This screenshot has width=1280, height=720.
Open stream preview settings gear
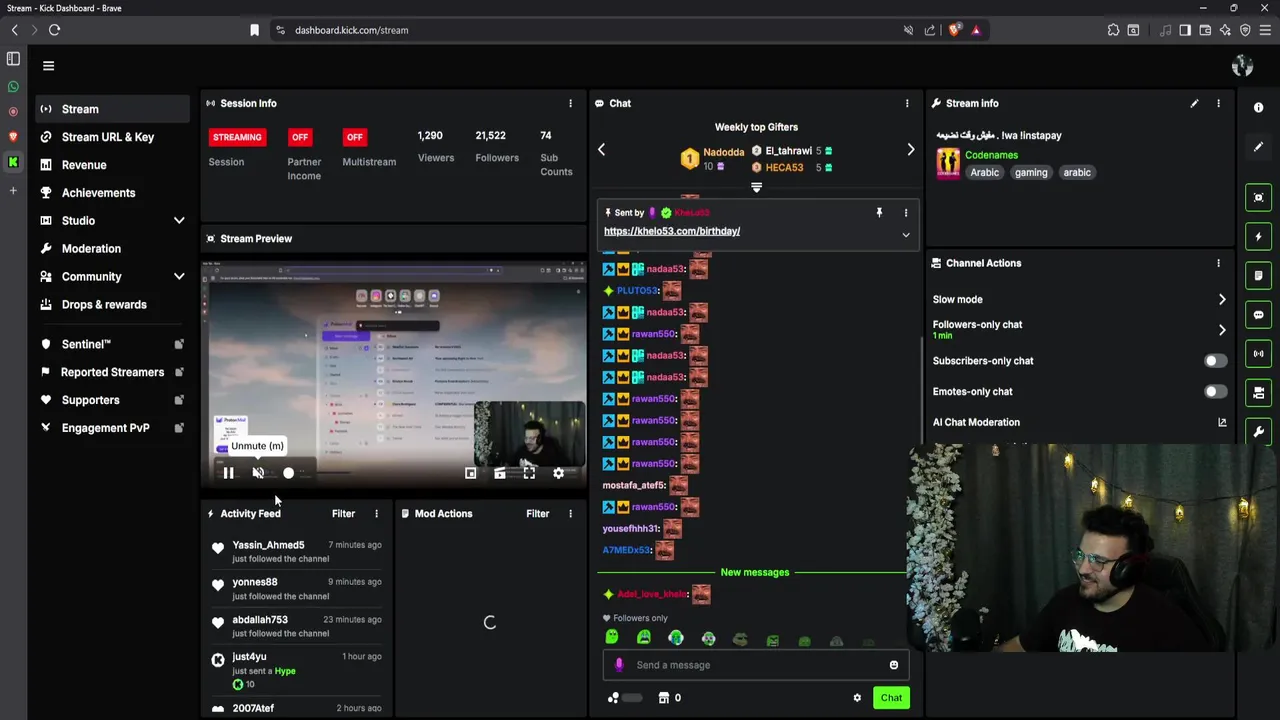558,473
